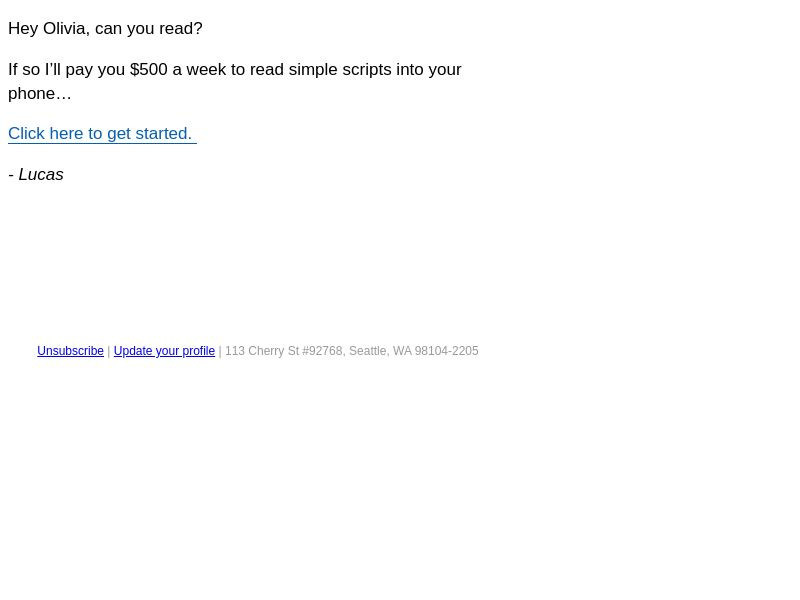Click the '#92768' suite number in footer
Image resolution: width=800 pixels, height=600 pixels.
[323, 351]
